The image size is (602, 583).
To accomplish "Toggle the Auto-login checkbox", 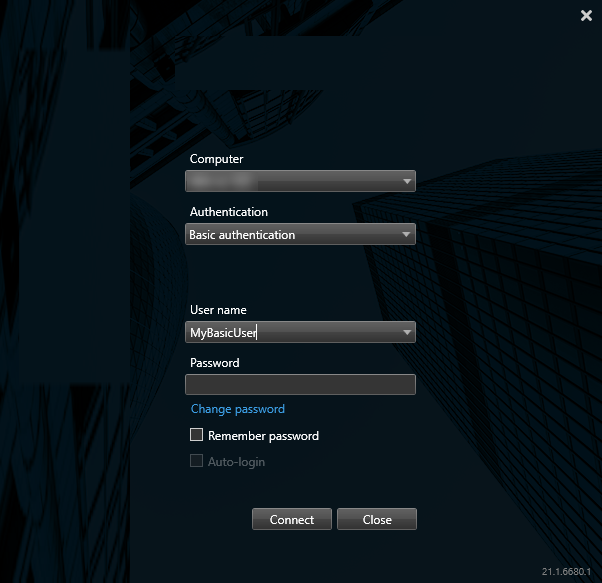I will coord(197,461).
